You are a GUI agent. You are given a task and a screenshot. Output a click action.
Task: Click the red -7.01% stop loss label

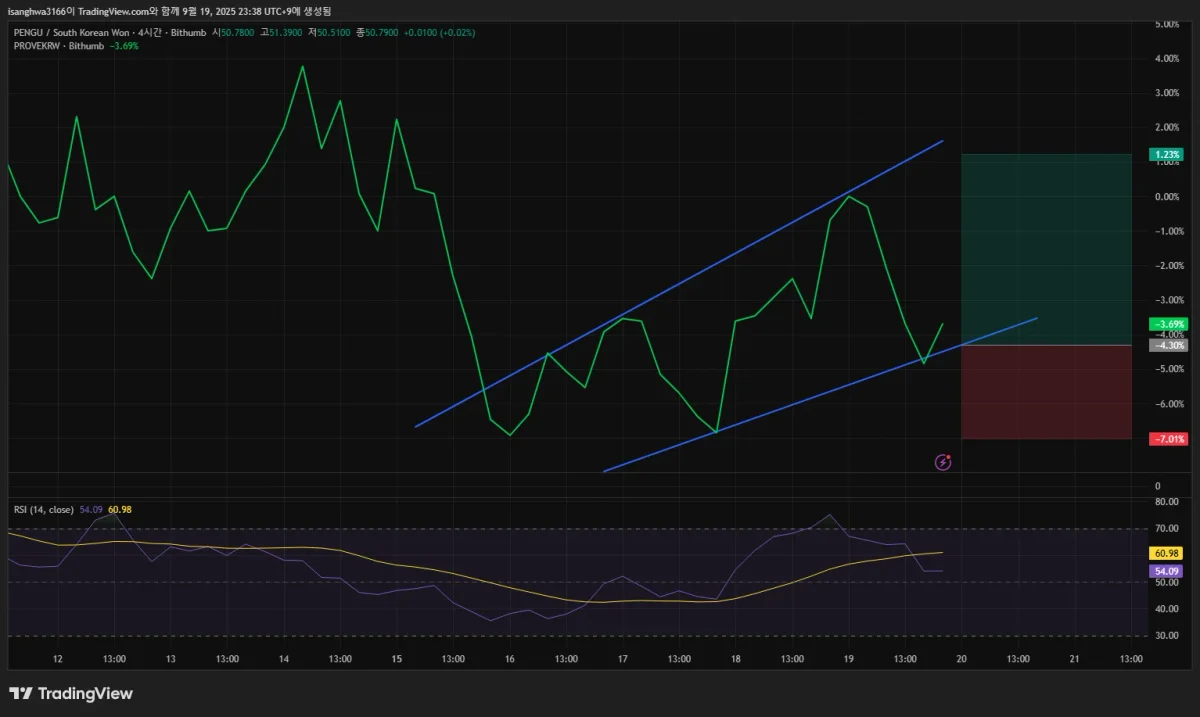tap(1167, 439)
